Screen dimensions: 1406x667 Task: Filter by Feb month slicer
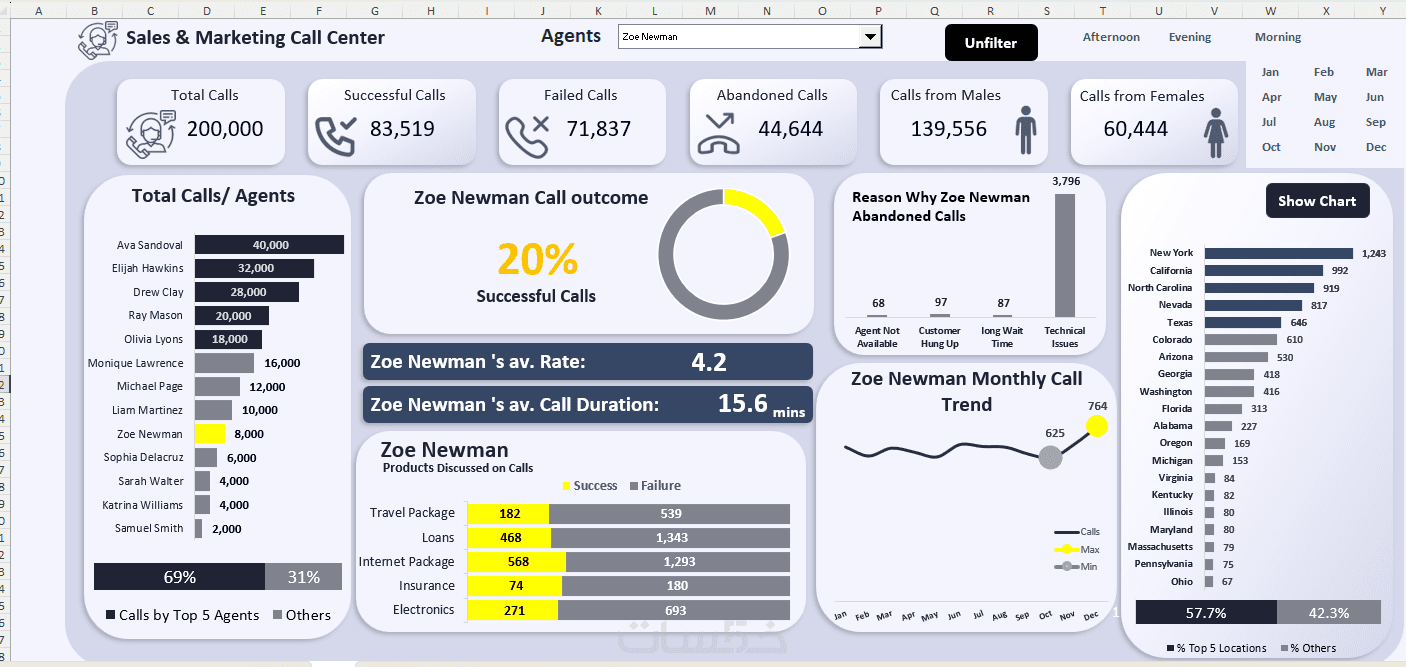pos(1324,72)
